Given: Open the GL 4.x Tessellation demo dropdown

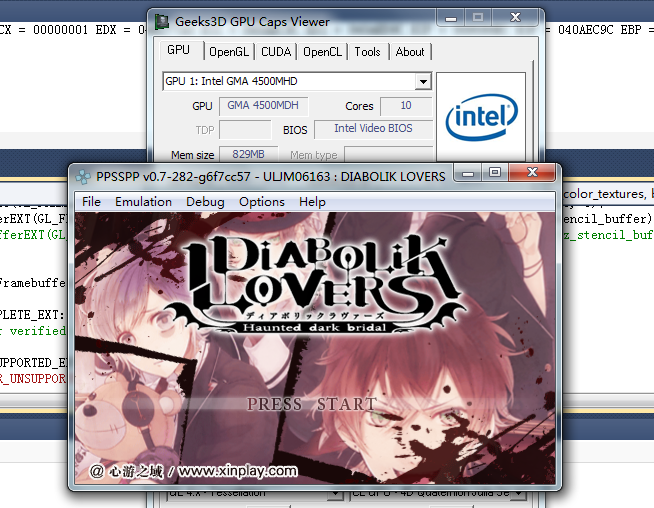Looking at the screenshot, I should (335, 493).
